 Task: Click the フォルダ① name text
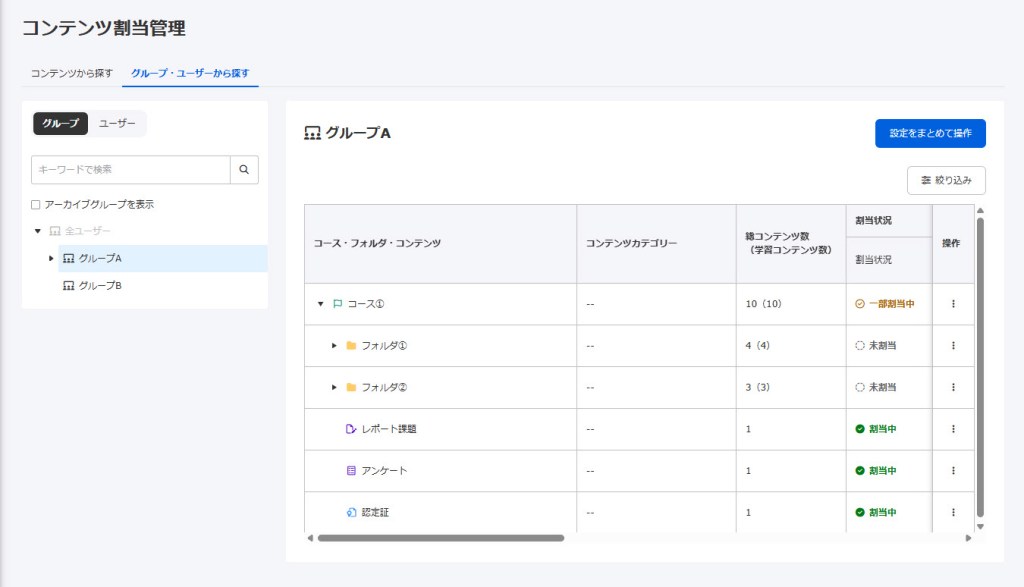[x=384, y=345]
